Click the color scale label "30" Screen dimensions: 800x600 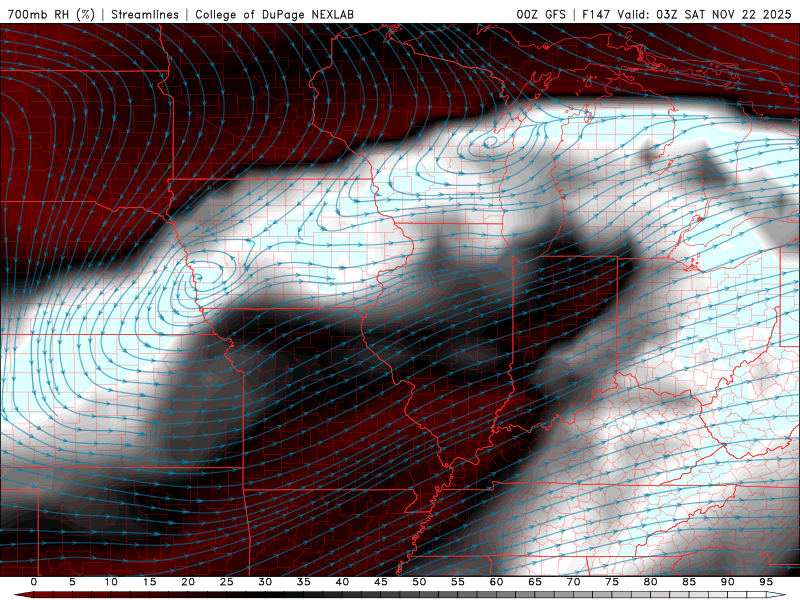[x=265, y=582]
